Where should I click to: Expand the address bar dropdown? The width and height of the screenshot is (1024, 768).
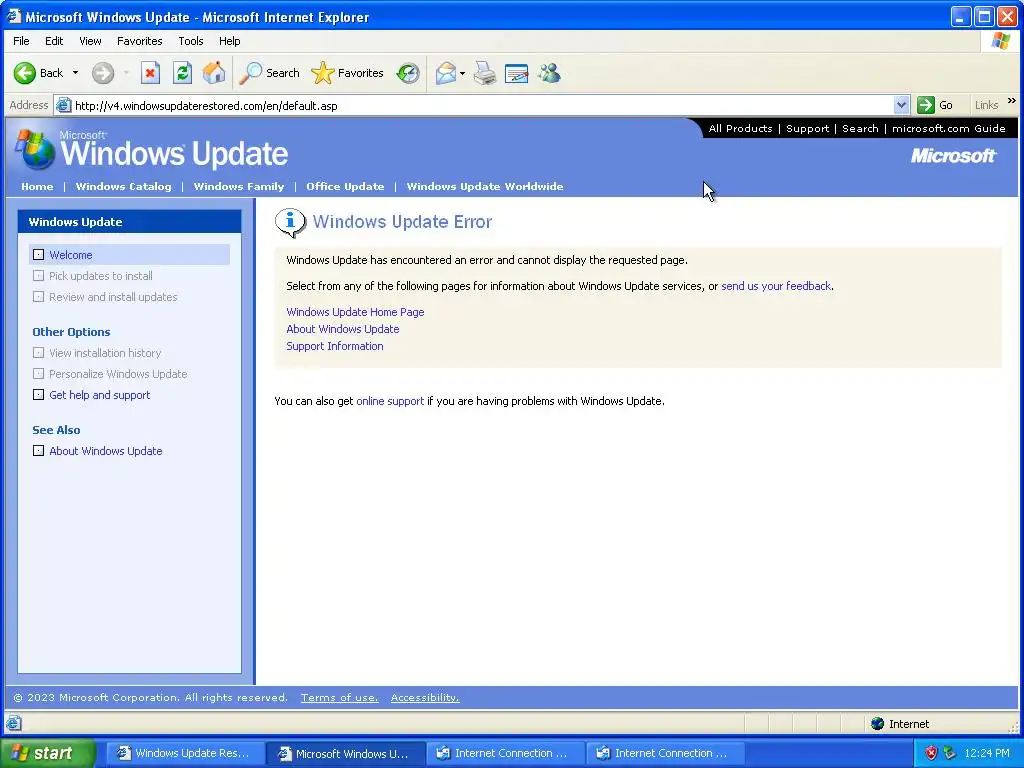[901, 105]
